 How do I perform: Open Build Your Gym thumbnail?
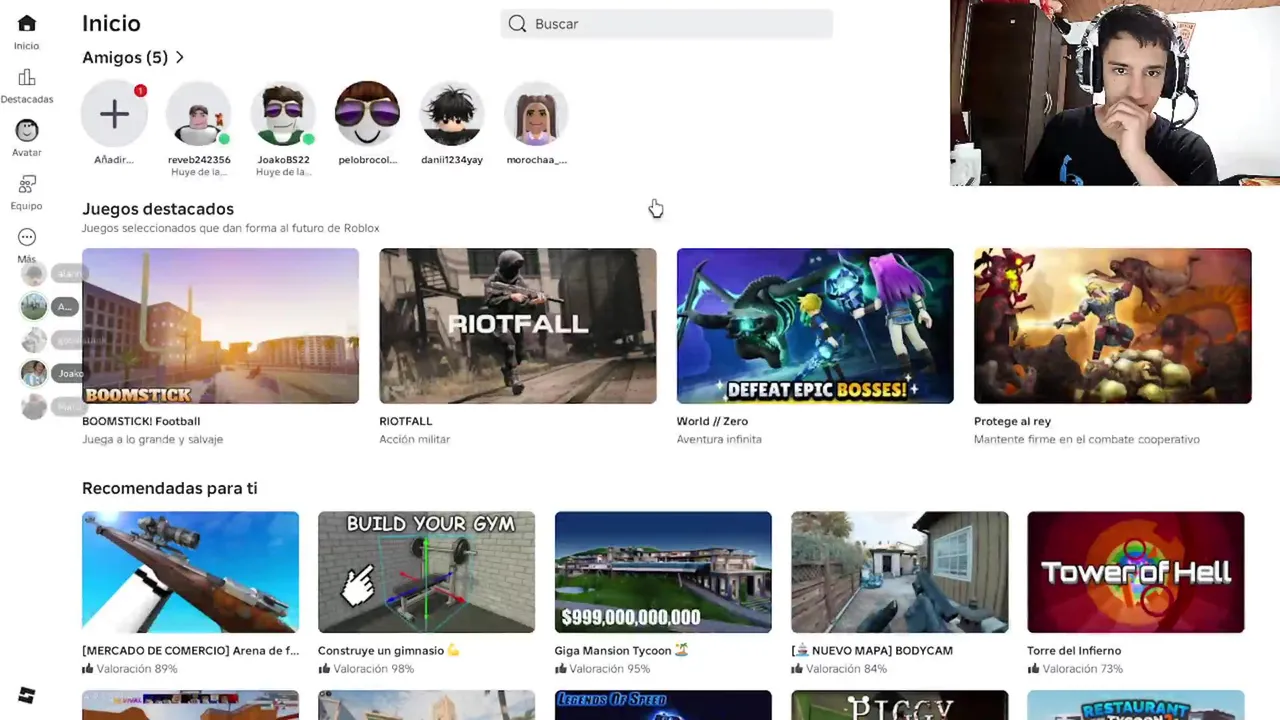coord(426,572)
